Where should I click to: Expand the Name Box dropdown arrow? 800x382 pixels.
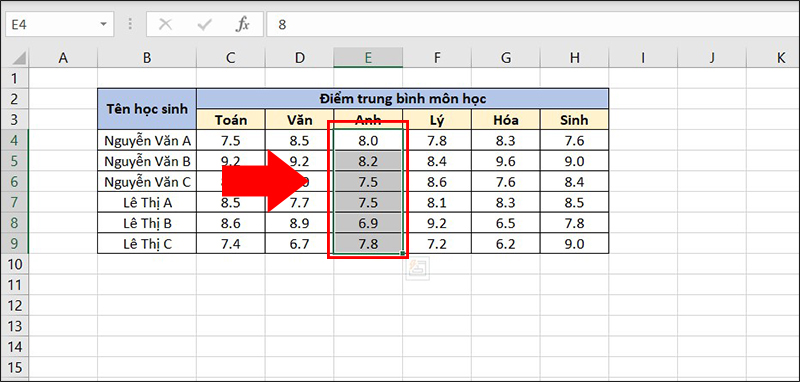click(104, 24)
